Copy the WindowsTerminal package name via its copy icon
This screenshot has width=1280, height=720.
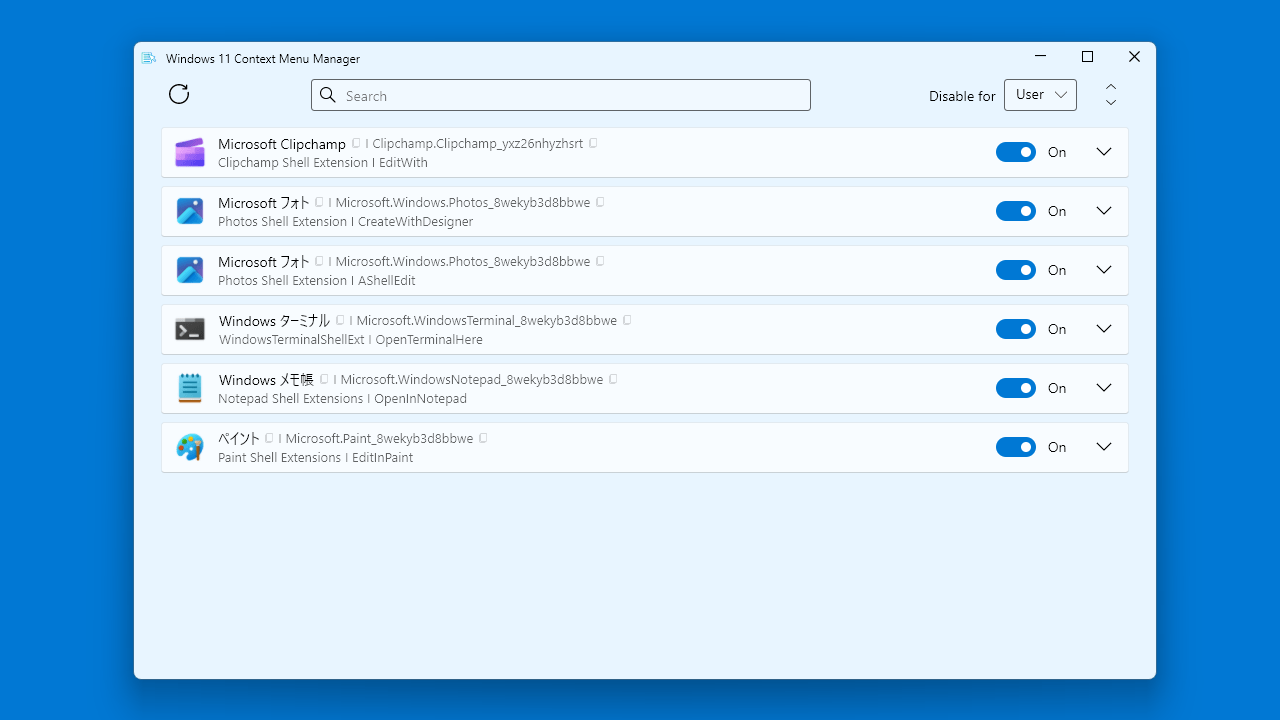pyautogui.click(x=626, y=320)
